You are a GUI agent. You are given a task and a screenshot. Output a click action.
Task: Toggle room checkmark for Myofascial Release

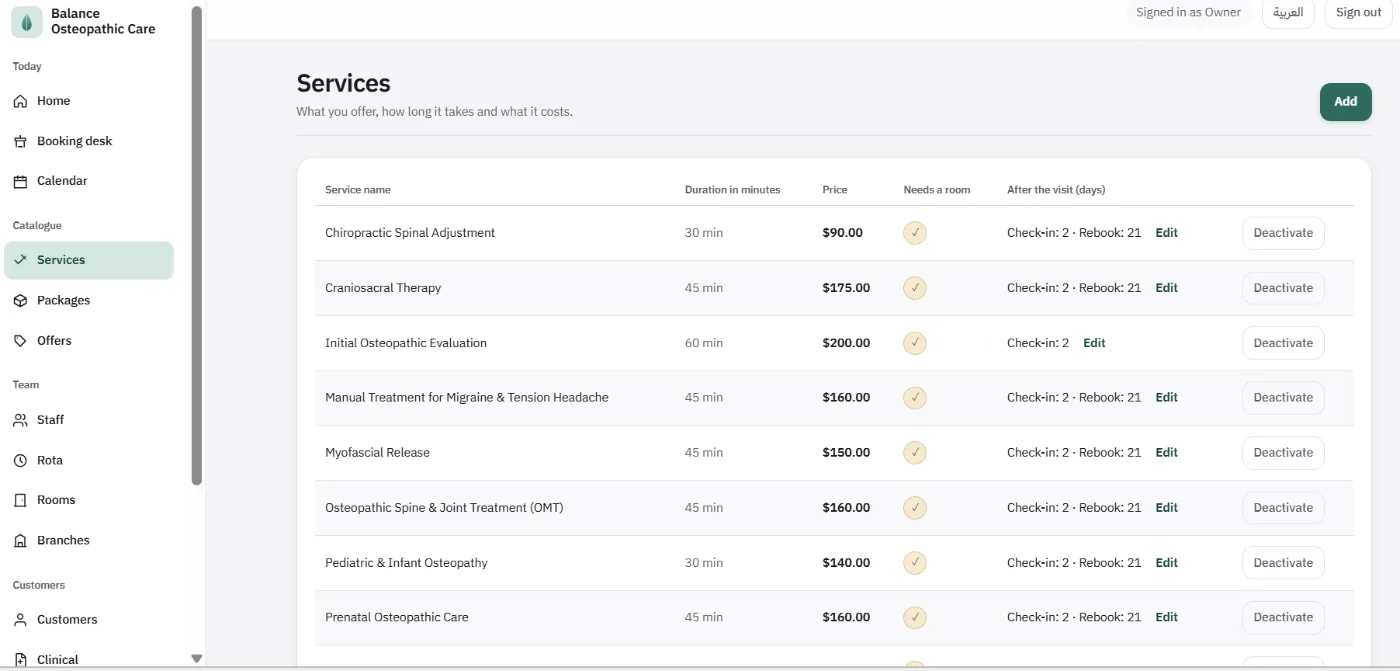point(915,453)
